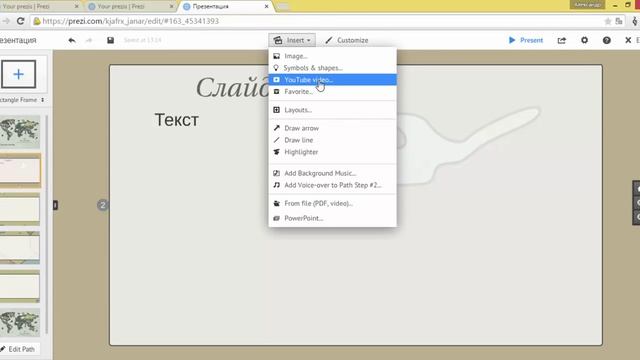Open settings gear icon
Image resolution: width=640 pixels, height=360 pixels.
(x=584, y=40)
